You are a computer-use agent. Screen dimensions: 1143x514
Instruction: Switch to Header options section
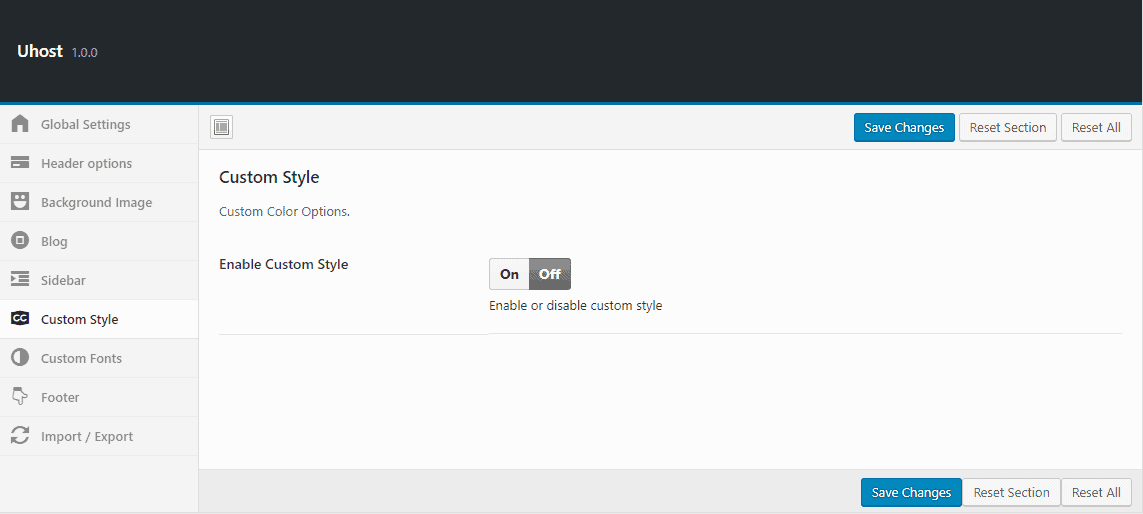(86, 164)
